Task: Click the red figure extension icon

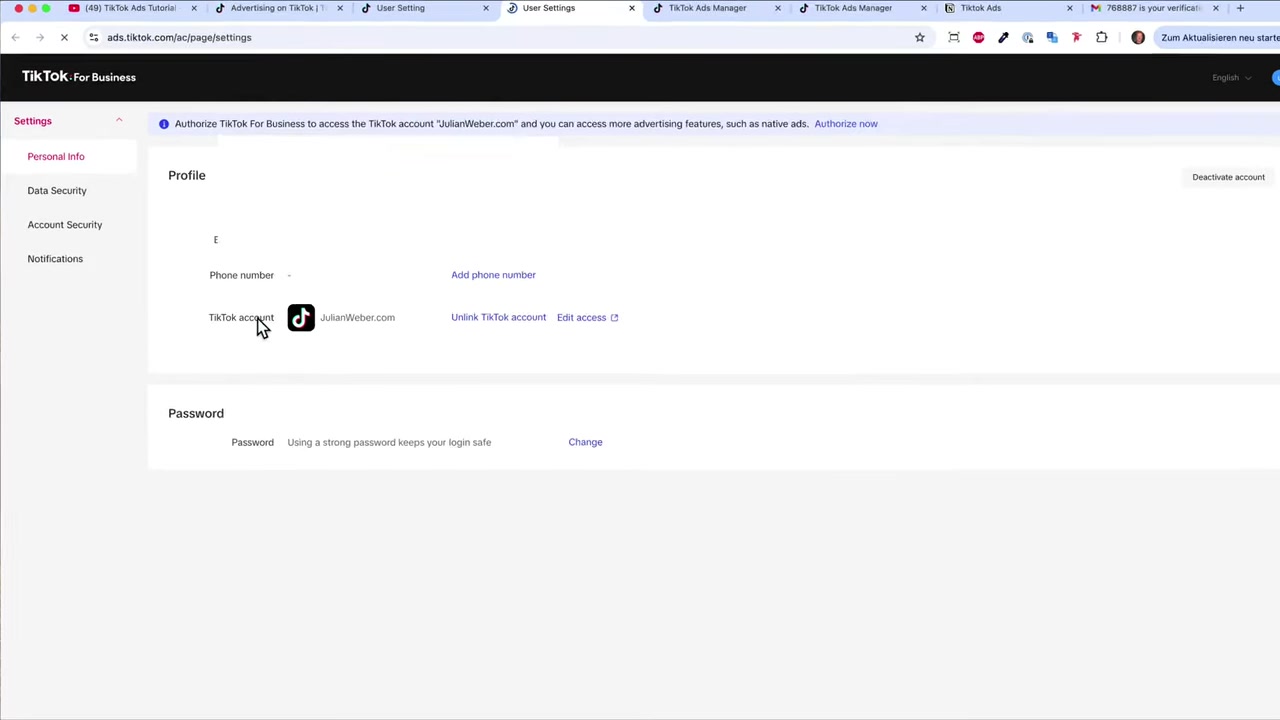Action: click(1076, 38)
